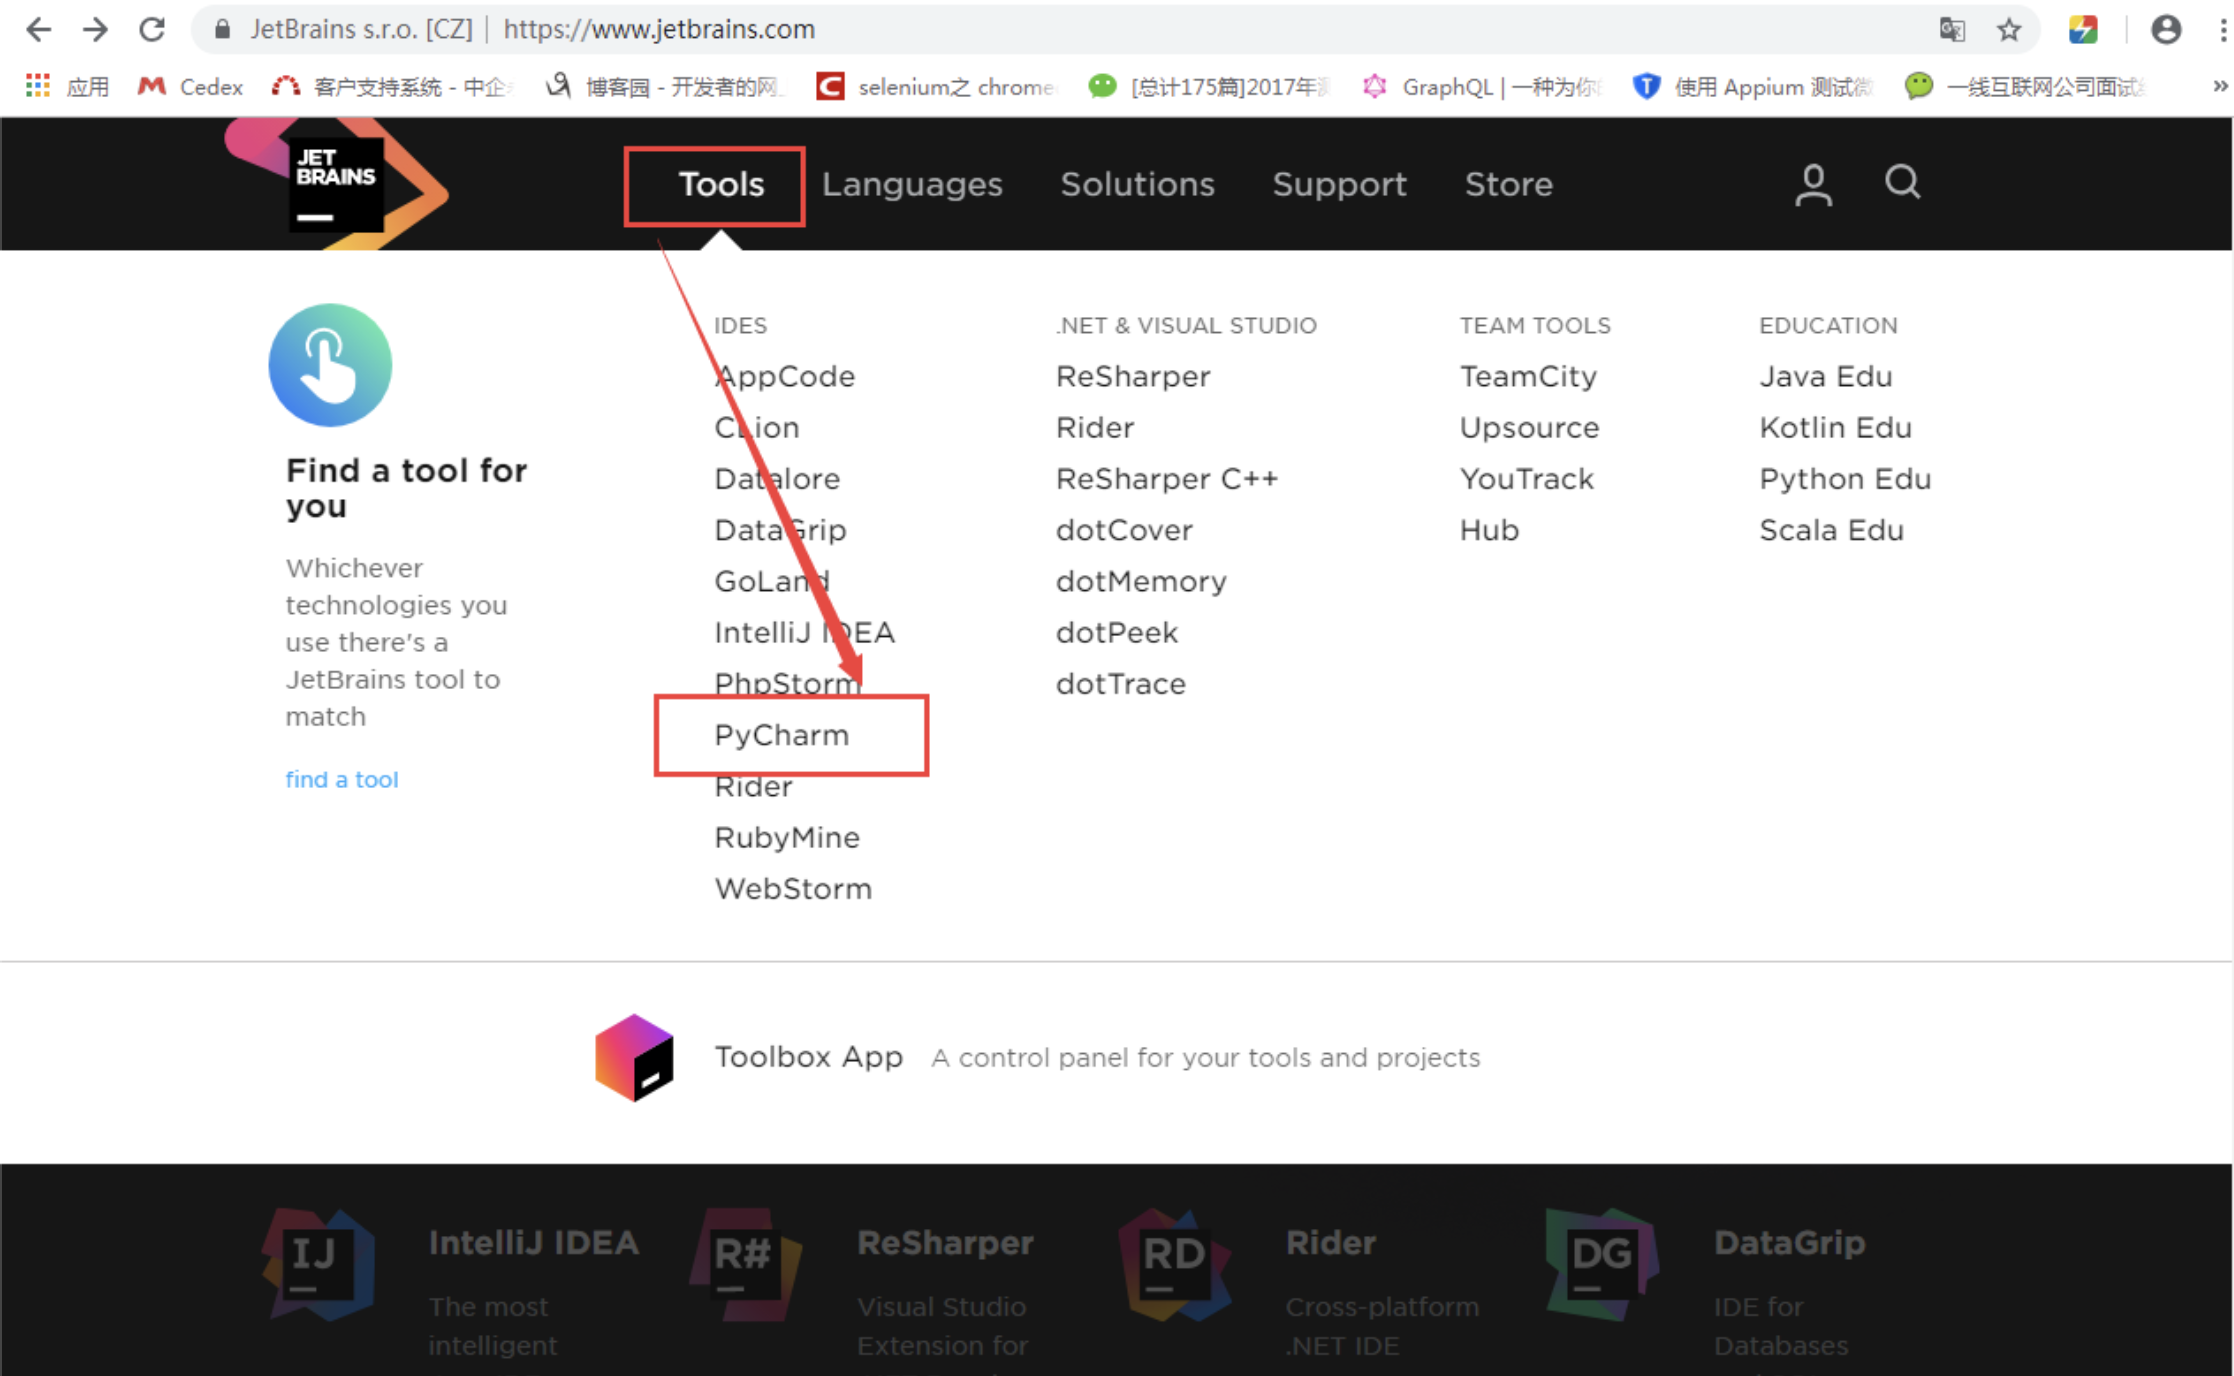
Task: Open dotCover link
Action: coord(1124,530)
